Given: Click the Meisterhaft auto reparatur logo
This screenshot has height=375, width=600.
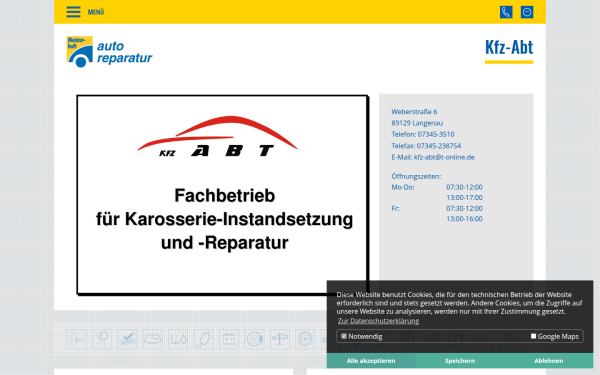Looking at the screenshot, I should click(x=109, y=52).
